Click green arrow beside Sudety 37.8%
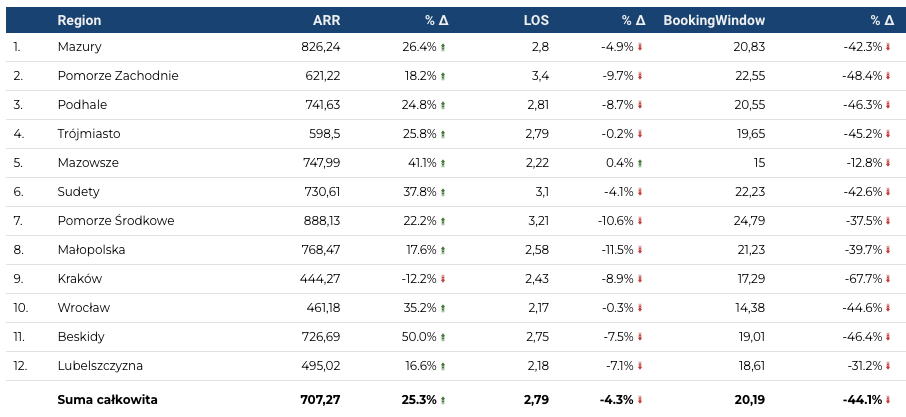 (443, 192)
